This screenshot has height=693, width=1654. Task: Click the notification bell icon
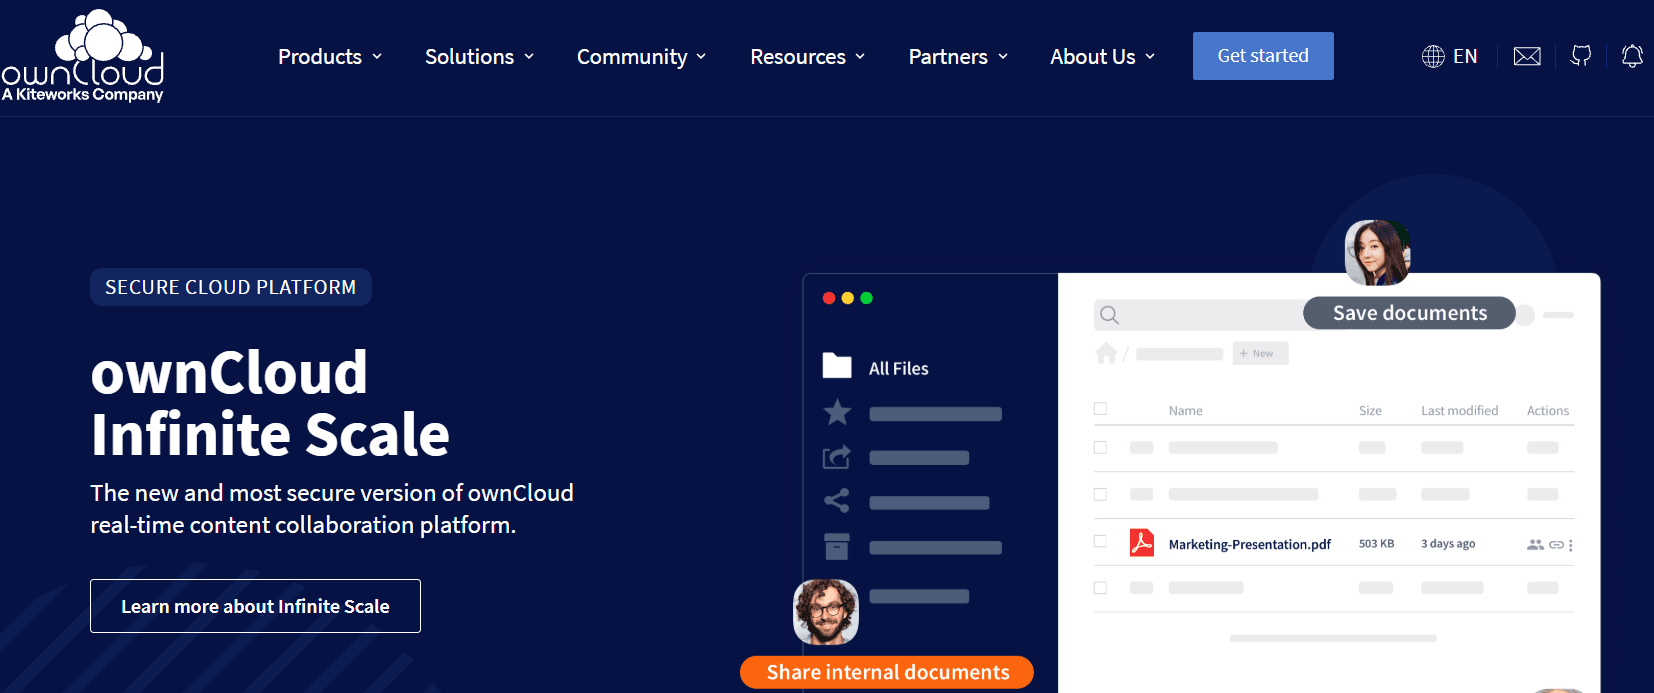[1632, 56]
